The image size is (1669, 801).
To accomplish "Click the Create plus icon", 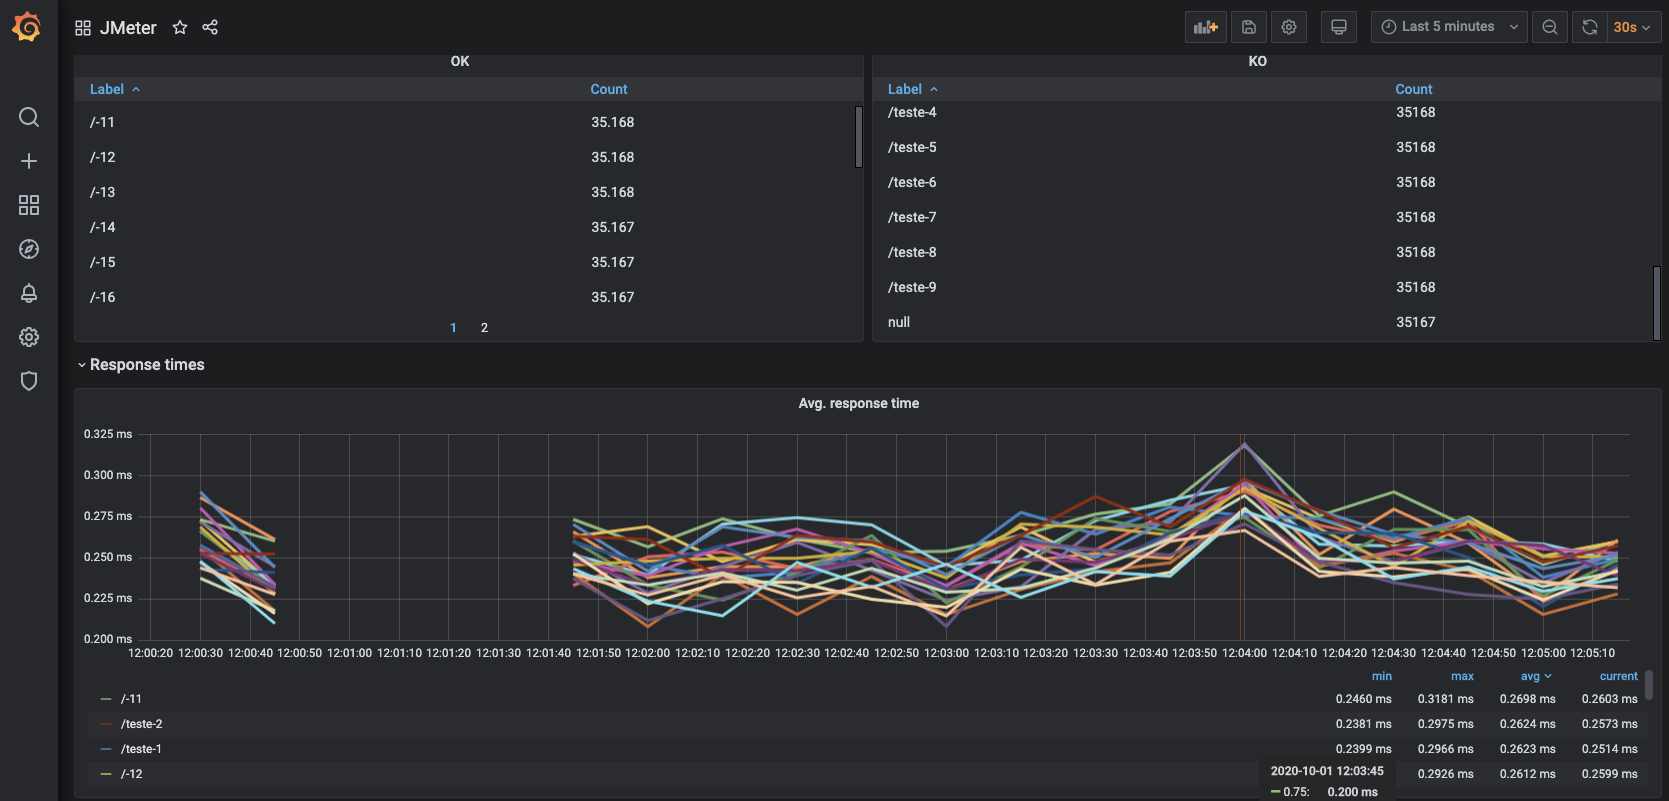I will pyautogui.click(x=29, y=161).
